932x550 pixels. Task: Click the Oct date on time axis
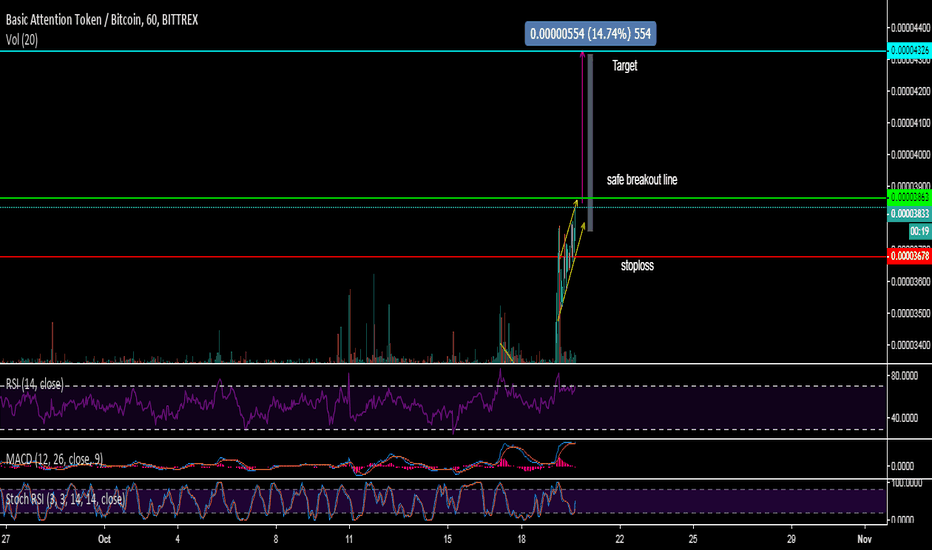pos(104,539)
